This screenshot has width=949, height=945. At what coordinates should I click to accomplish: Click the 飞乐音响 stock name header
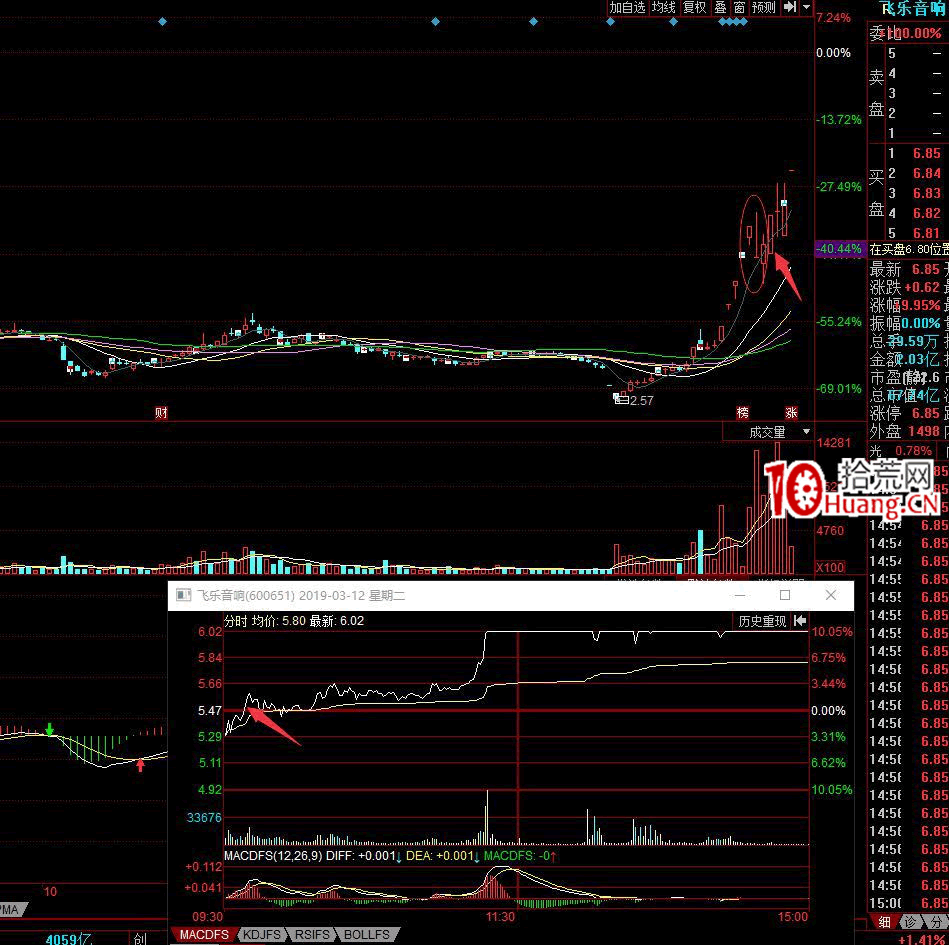click(914, 8)
